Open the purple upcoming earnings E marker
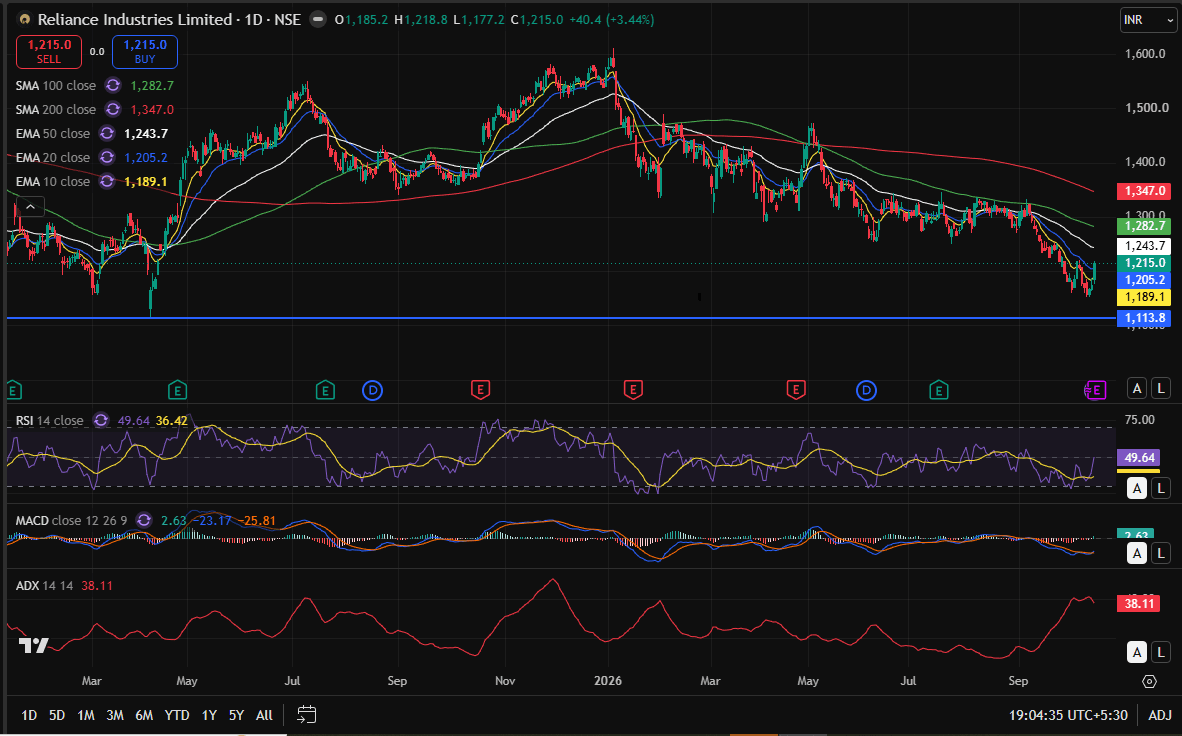The height and width of the screenshot is (736, 1182). (x=1096, y=390)
